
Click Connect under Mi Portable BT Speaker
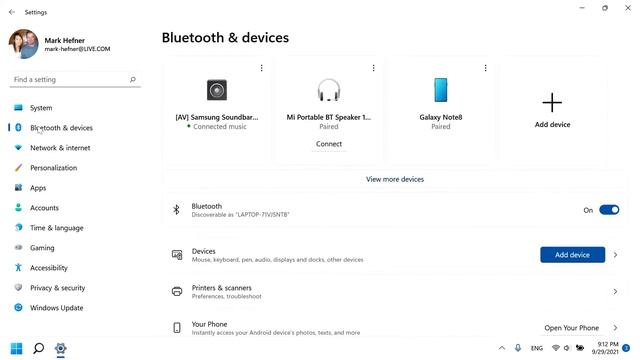[x=329, y=144]
